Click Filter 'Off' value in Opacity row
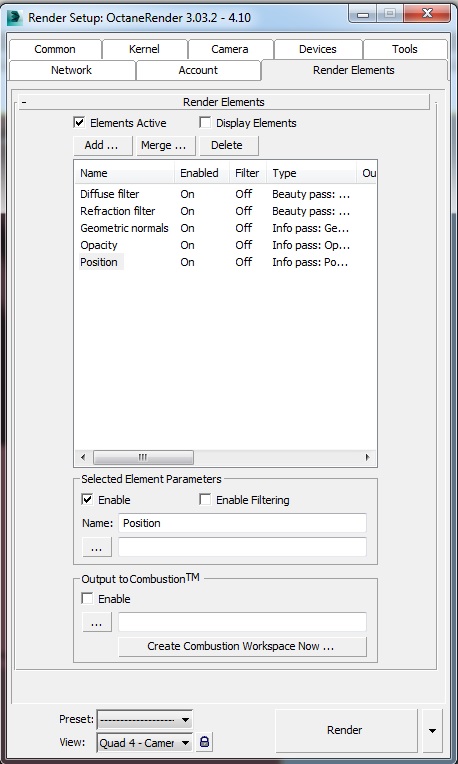 point(244,245)
